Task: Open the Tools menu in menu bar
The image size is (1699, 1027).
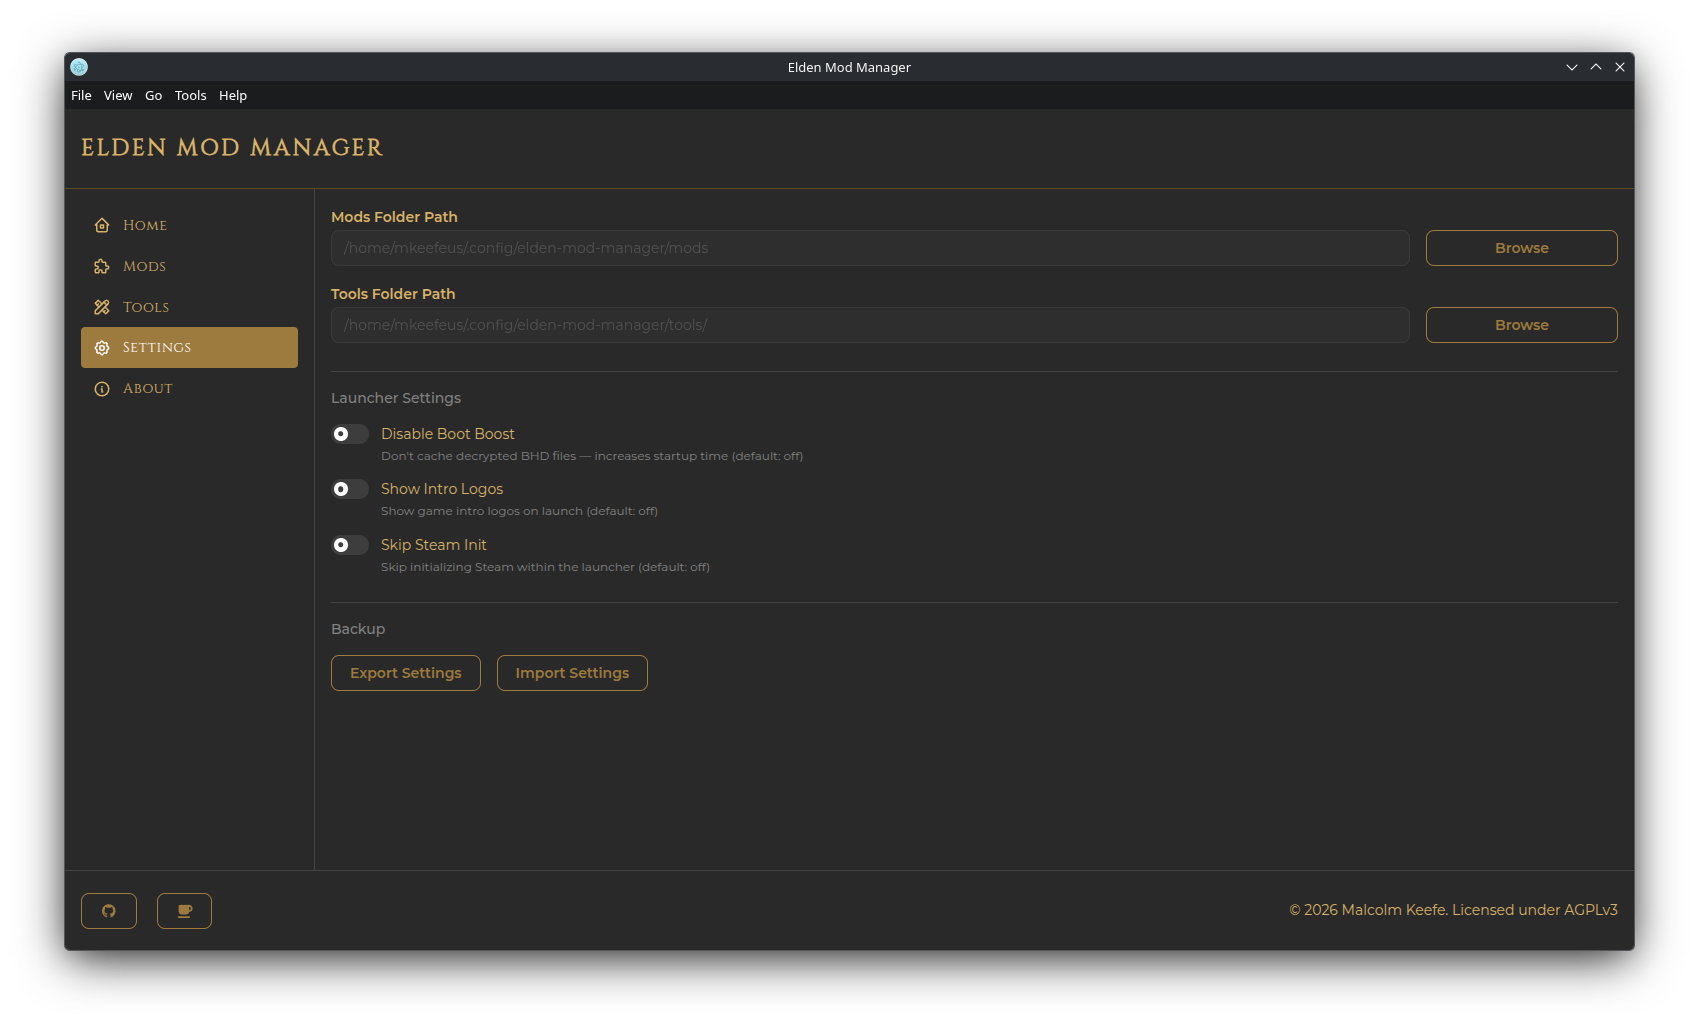Action: pos(190,96)
